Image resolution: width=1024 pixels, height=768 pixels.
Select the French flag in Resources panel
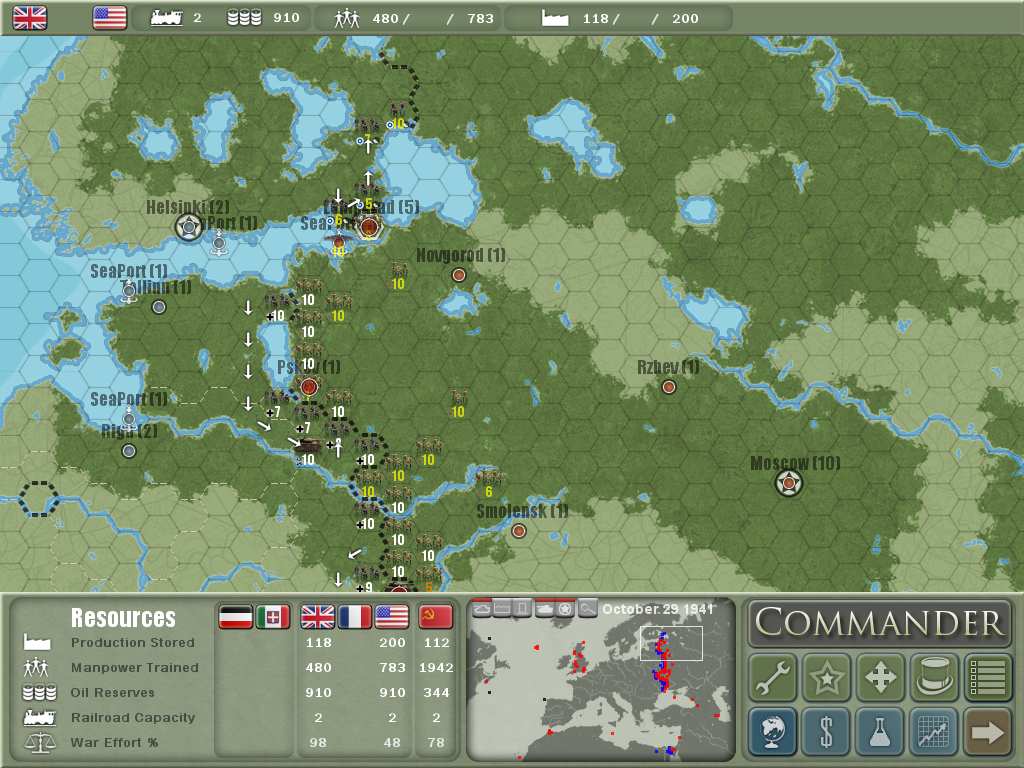coord(355,616)
